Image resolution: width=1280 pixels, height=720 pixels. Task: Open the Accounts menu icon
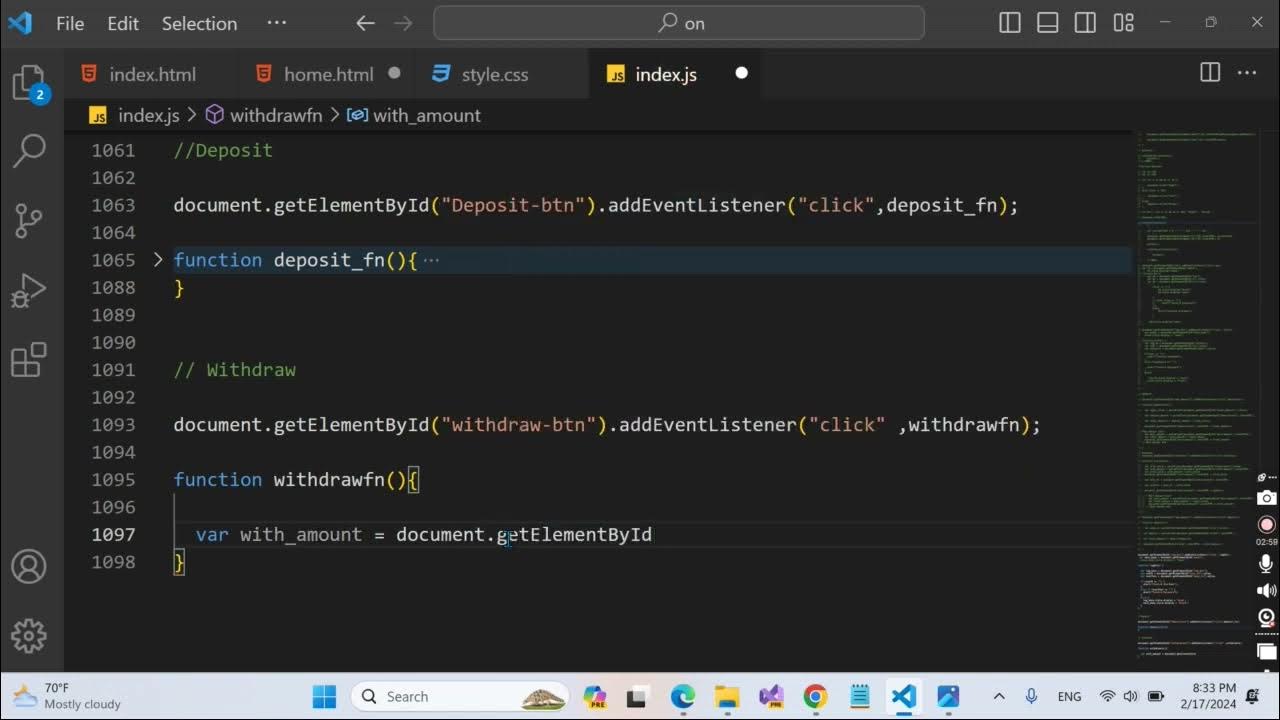pos(29,567)
